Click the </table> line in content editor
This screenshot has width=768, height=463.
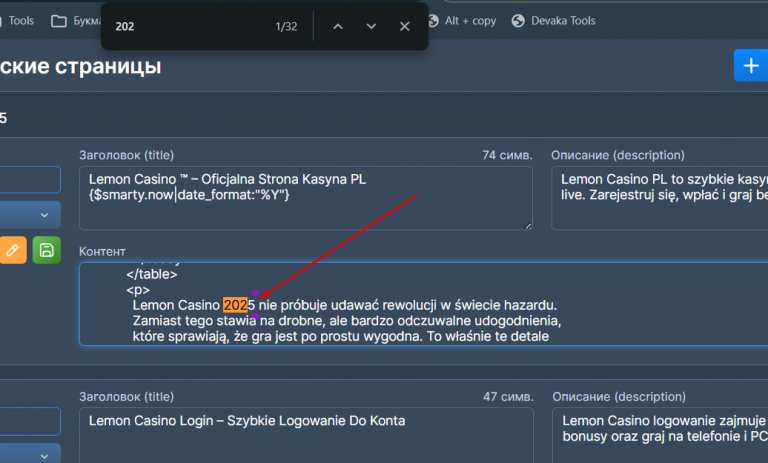coord(152,274)
